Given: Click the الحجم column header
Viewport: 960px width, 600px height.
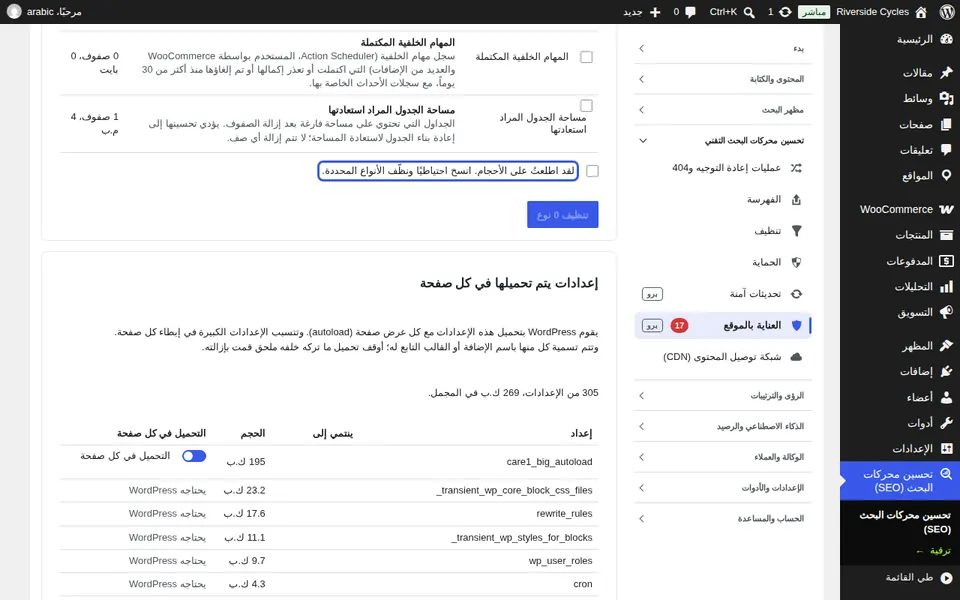Looking at the screenshot, I should [x=253, y=433].
